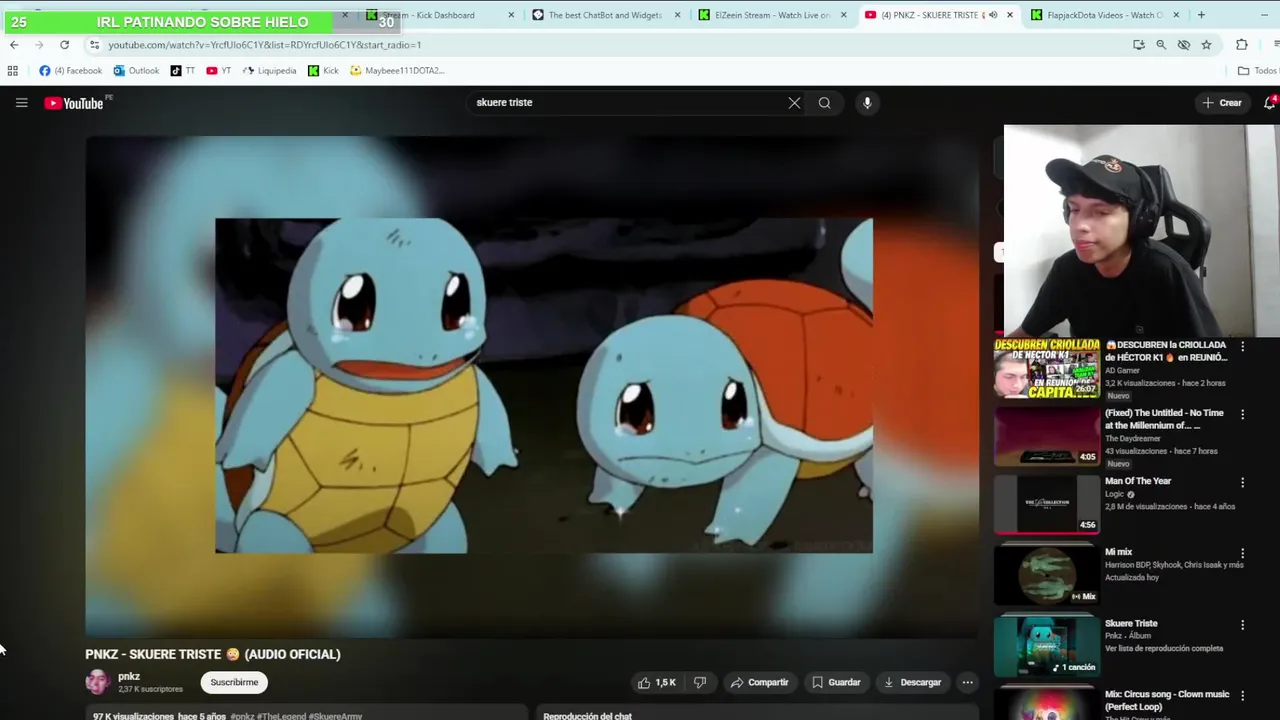Download the video with Descargar
Image resolution: width=1280 pixels, height=720 pixels.
pyautogui.click(x=911, y=682)
